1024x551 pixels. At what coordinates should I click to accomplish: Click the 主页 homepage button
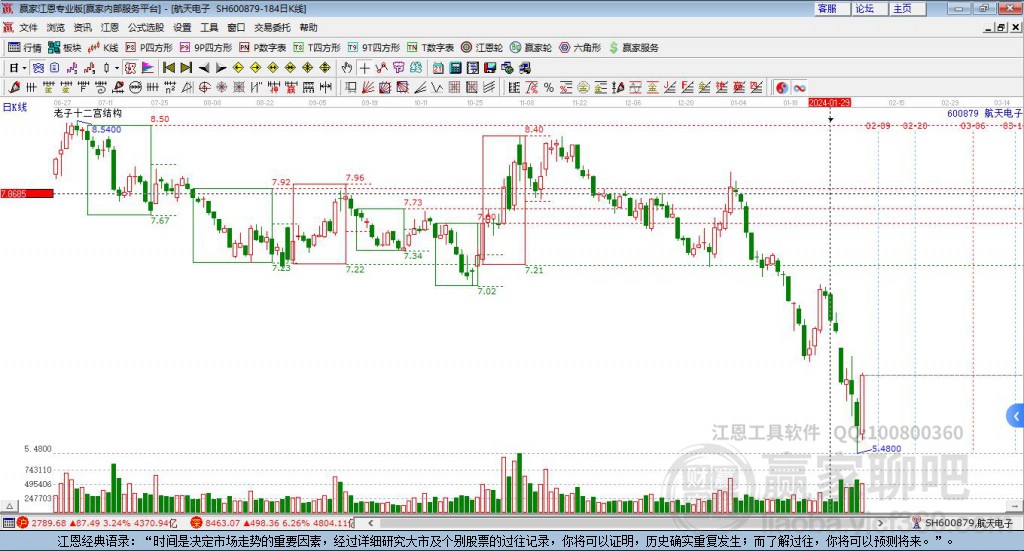coord(908,8)
